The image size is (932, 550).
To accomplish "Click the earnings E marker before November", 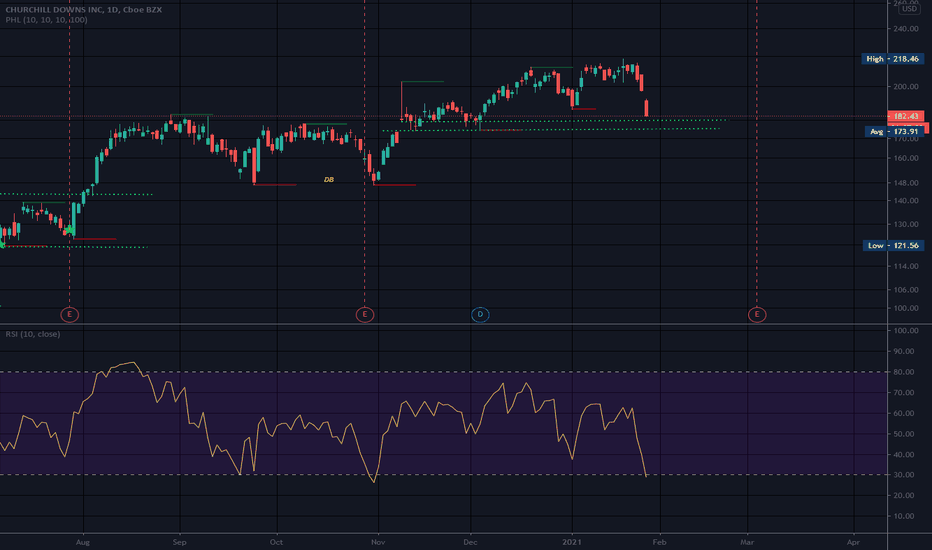I will coord(365,315).
